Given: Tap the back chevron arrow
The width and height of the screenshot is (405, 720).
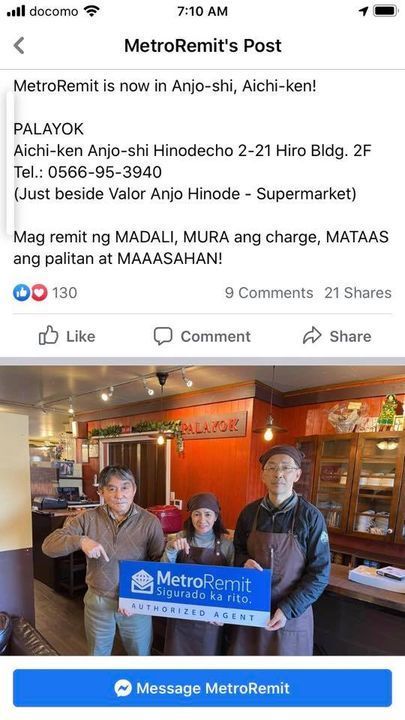Looking at the screenshot, I should [18, 45].
